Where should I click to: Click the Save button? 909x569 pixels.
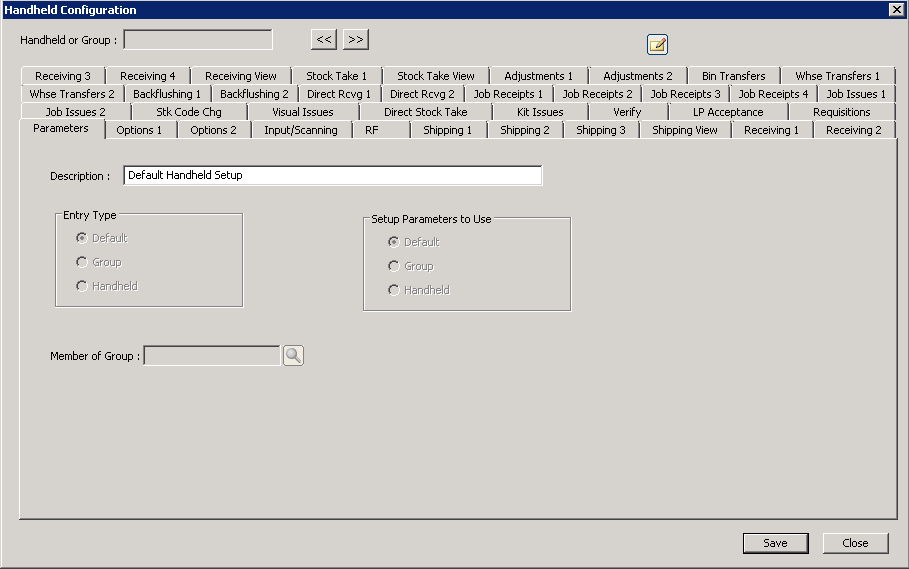[775, 543]
